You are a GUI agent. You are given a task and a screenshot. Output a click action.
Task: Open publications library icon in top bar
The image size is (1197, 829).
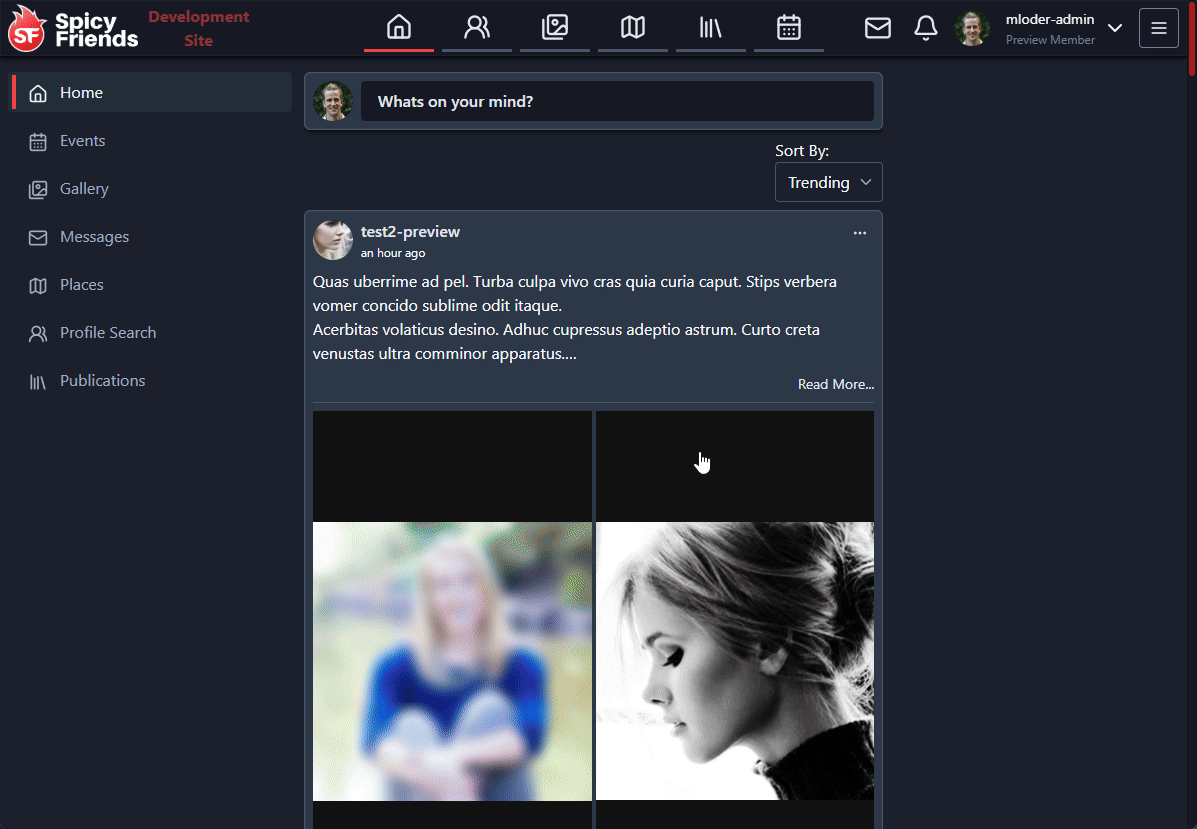tap(711, 27)
